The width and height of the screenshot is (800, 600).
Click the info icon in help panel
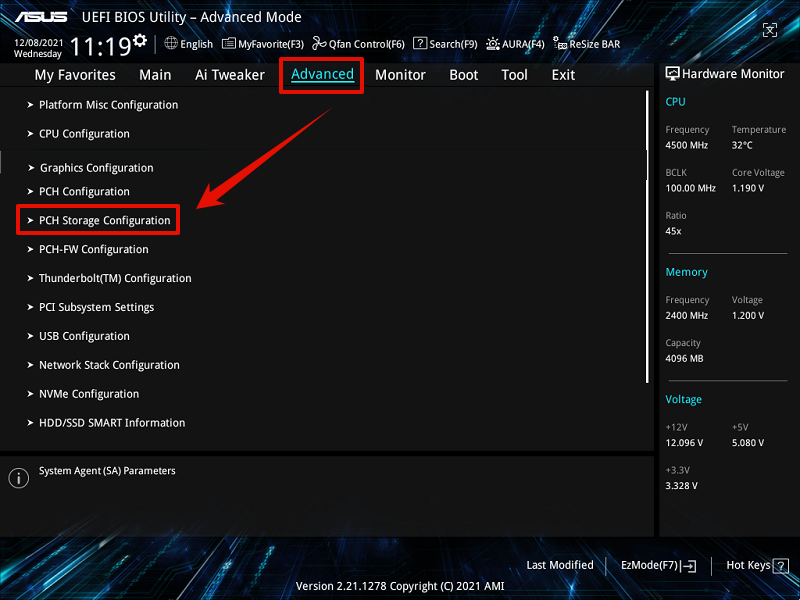tap(18, 478)
